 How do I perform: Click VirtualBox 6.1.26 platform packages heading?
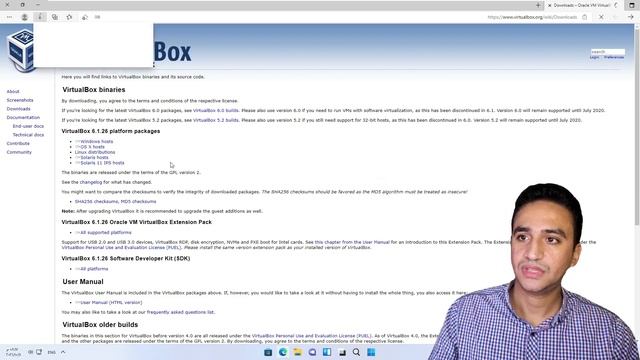(111, 131)
